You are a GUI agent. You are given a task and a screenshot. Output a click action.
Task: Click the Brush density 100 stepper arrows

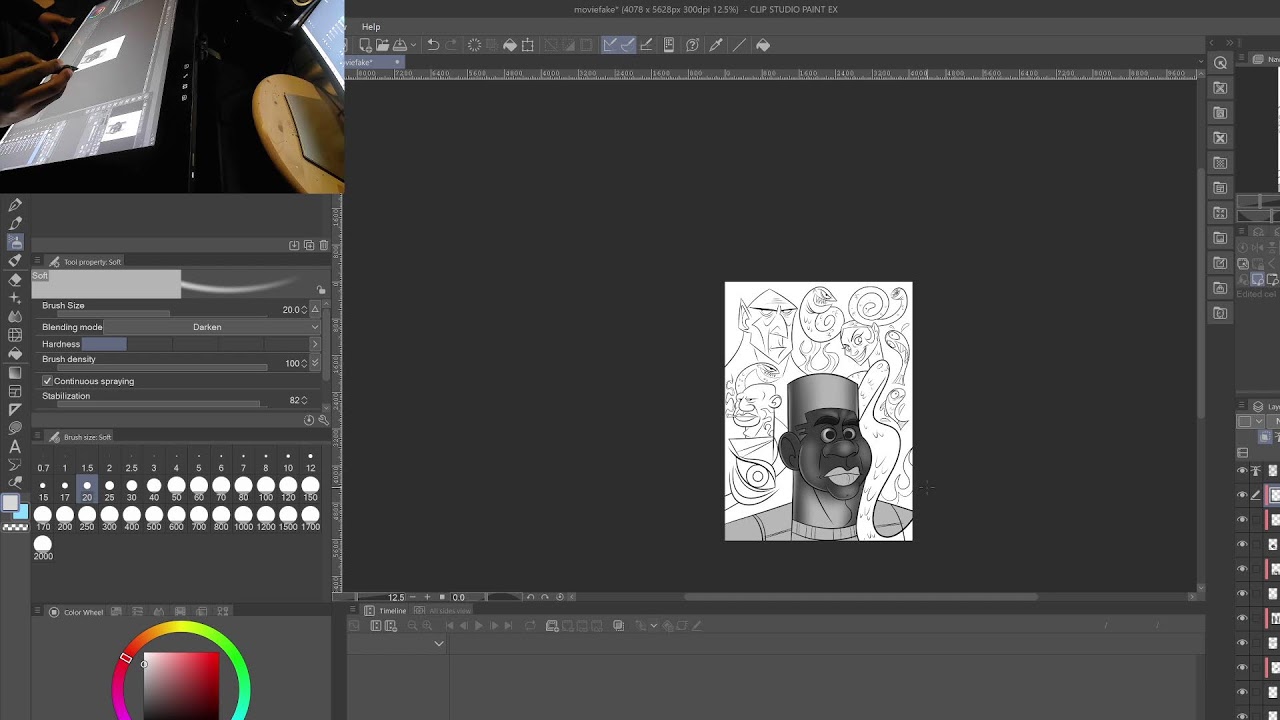tap(304, 363)
